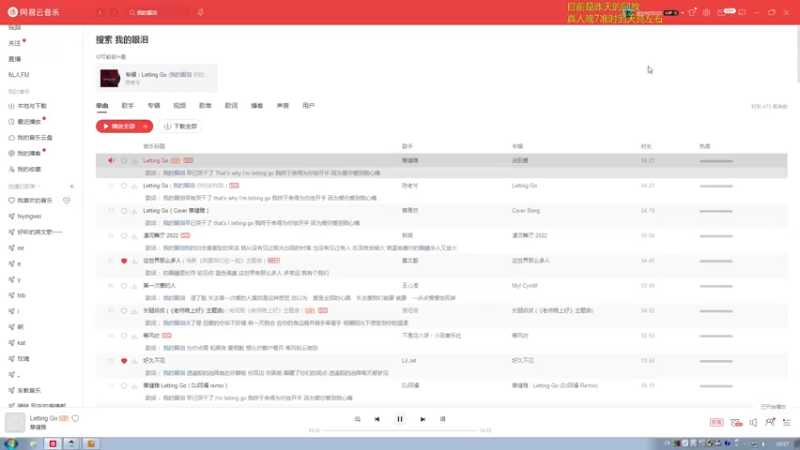
Task: Open the Letting Go album suggestion card
Action: click(157, 78)
